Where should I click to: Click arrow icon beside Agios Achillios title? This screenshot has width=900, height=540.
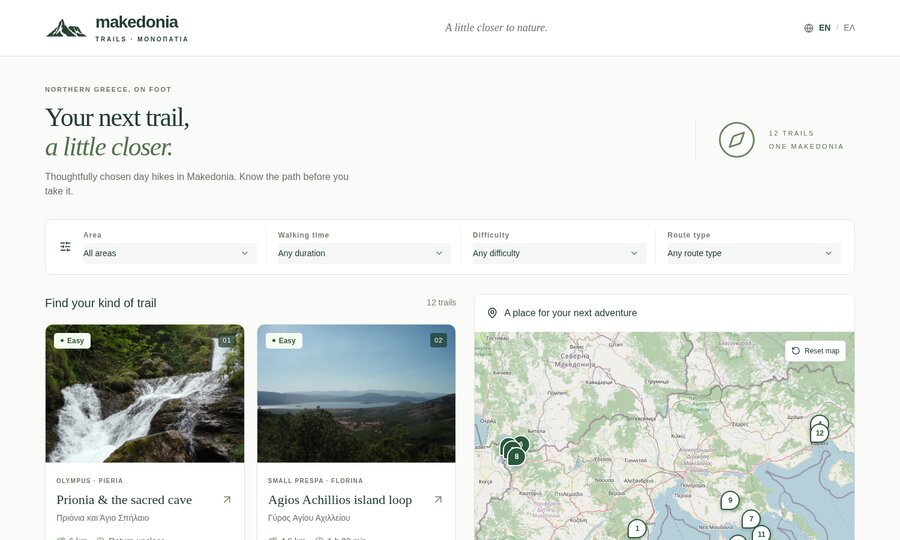[438, 500]
